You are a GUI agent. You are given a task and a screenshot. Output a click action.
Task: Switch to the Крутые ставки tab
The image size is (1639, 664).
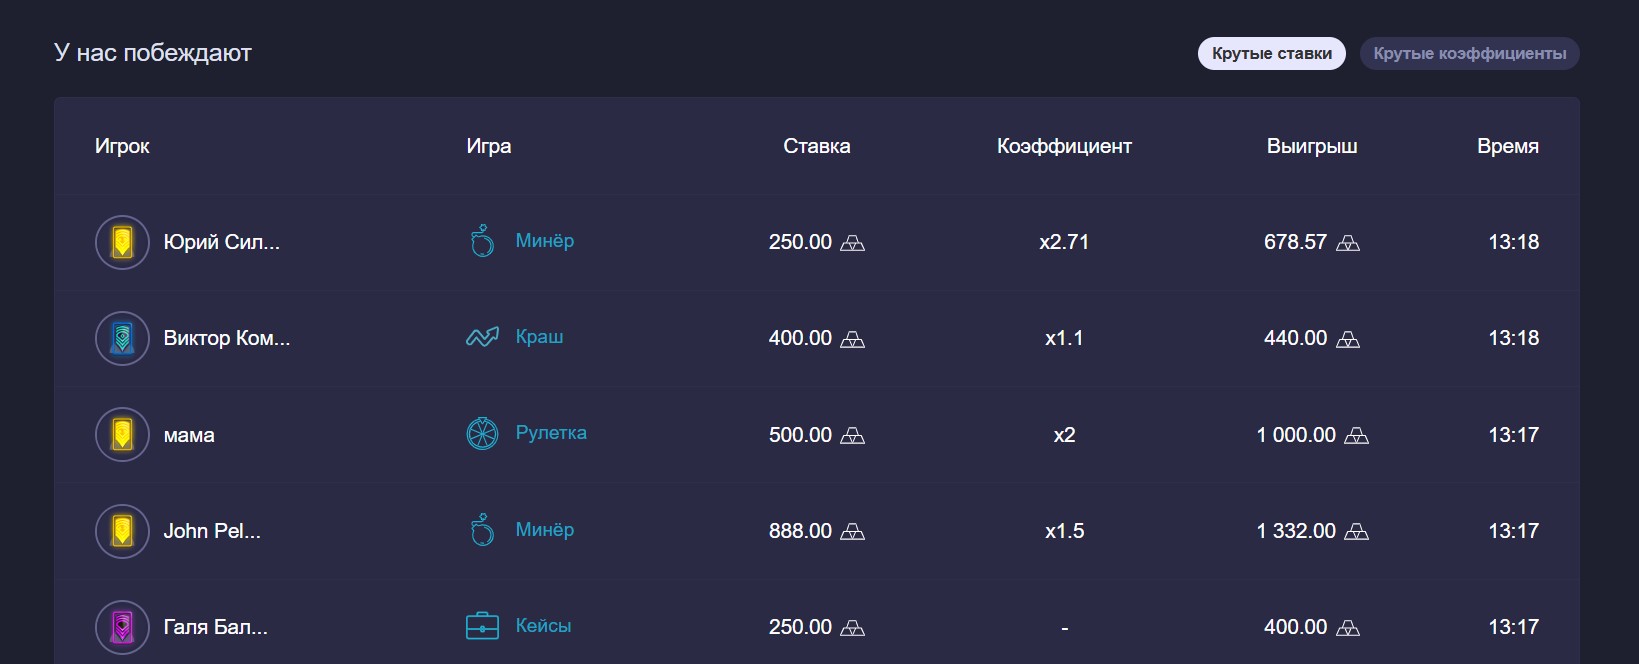1271,53
